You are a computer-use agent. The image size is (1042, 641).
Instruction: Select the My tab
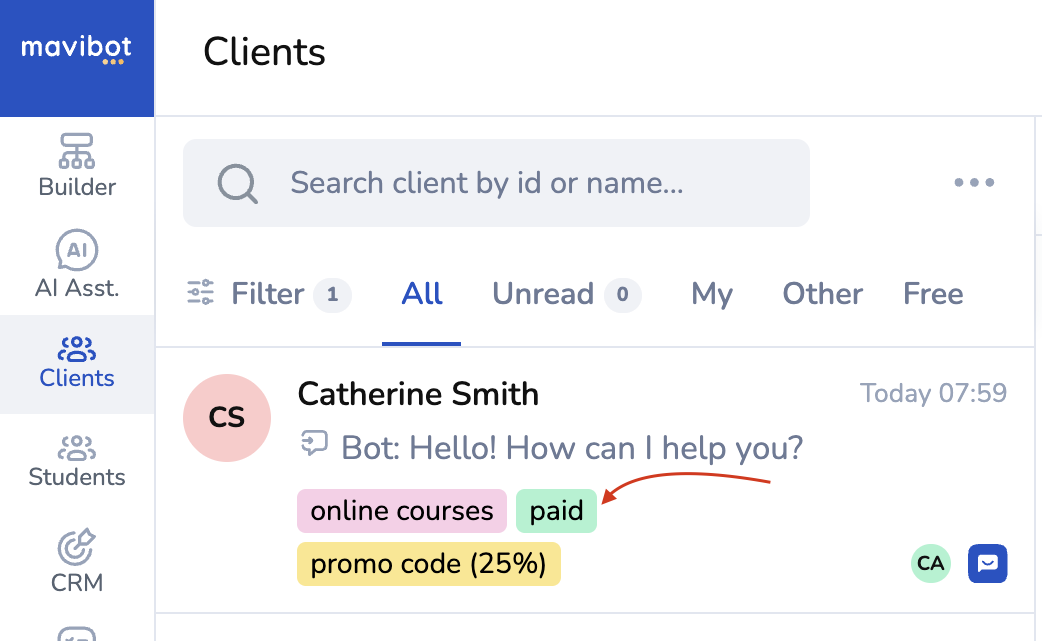[x=712, y=294]
